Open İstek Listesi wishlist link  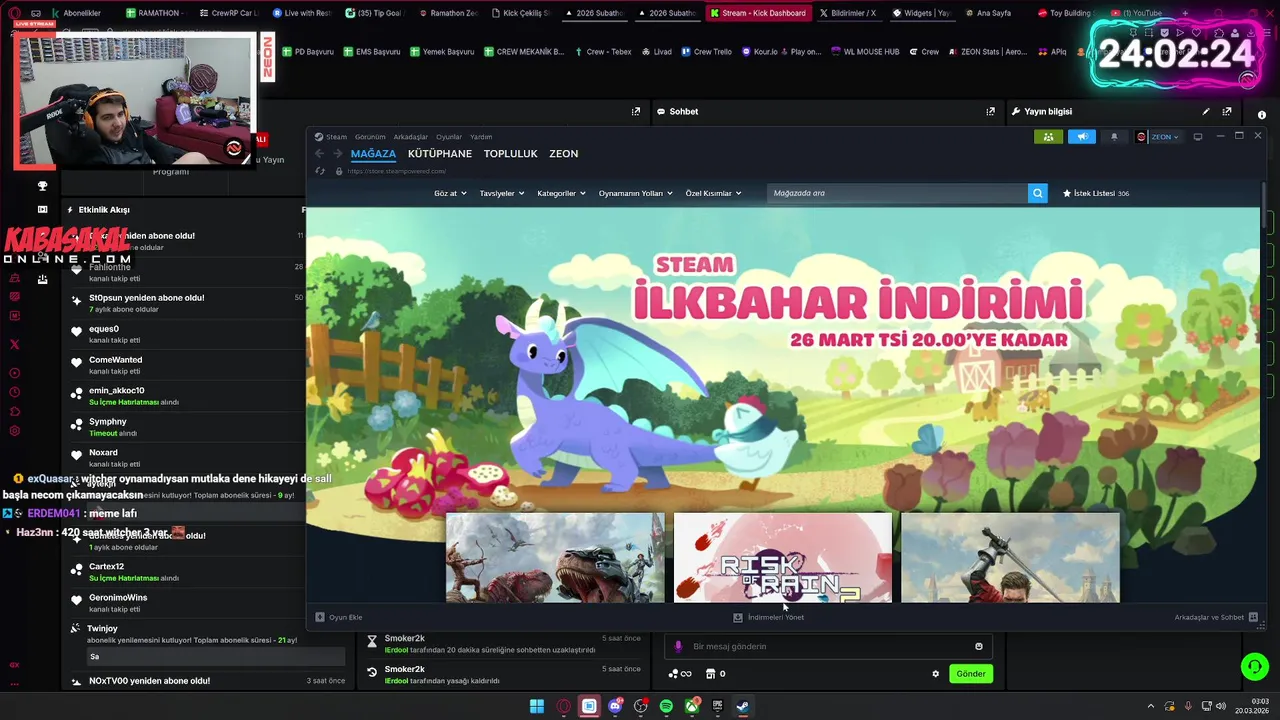pyautogui.click(x=1096, y=193)
